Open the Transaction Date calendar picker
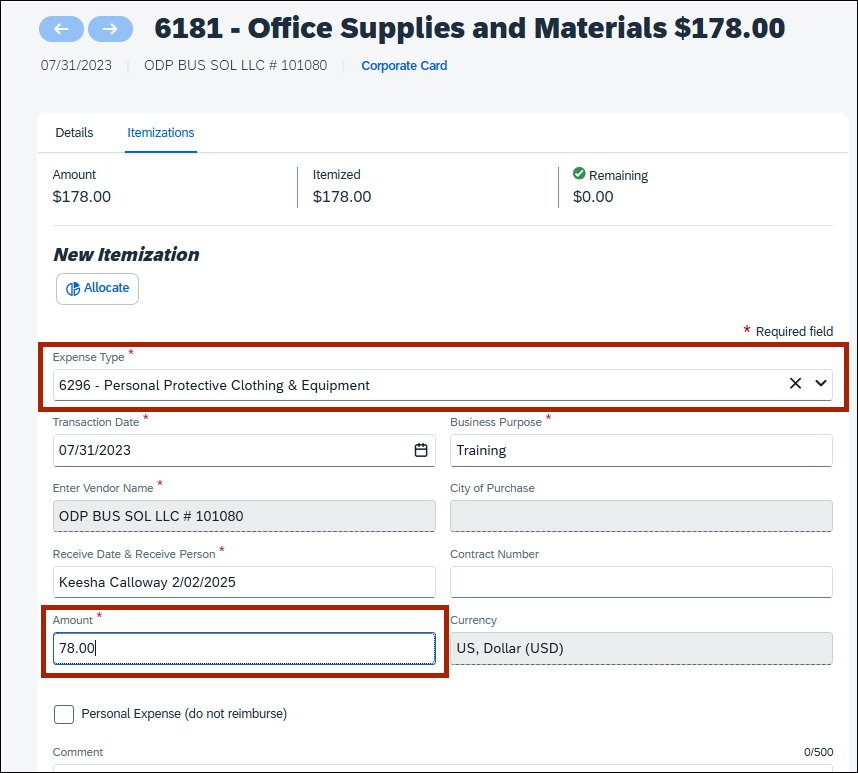 click(x=421, y=450)
